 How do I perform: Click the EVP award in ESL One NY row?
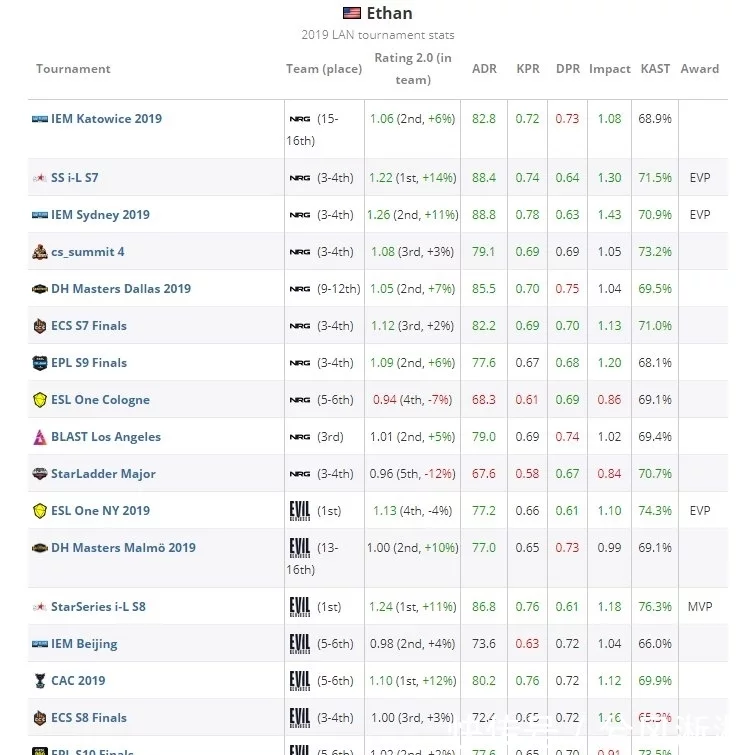(x=700, y=511)
